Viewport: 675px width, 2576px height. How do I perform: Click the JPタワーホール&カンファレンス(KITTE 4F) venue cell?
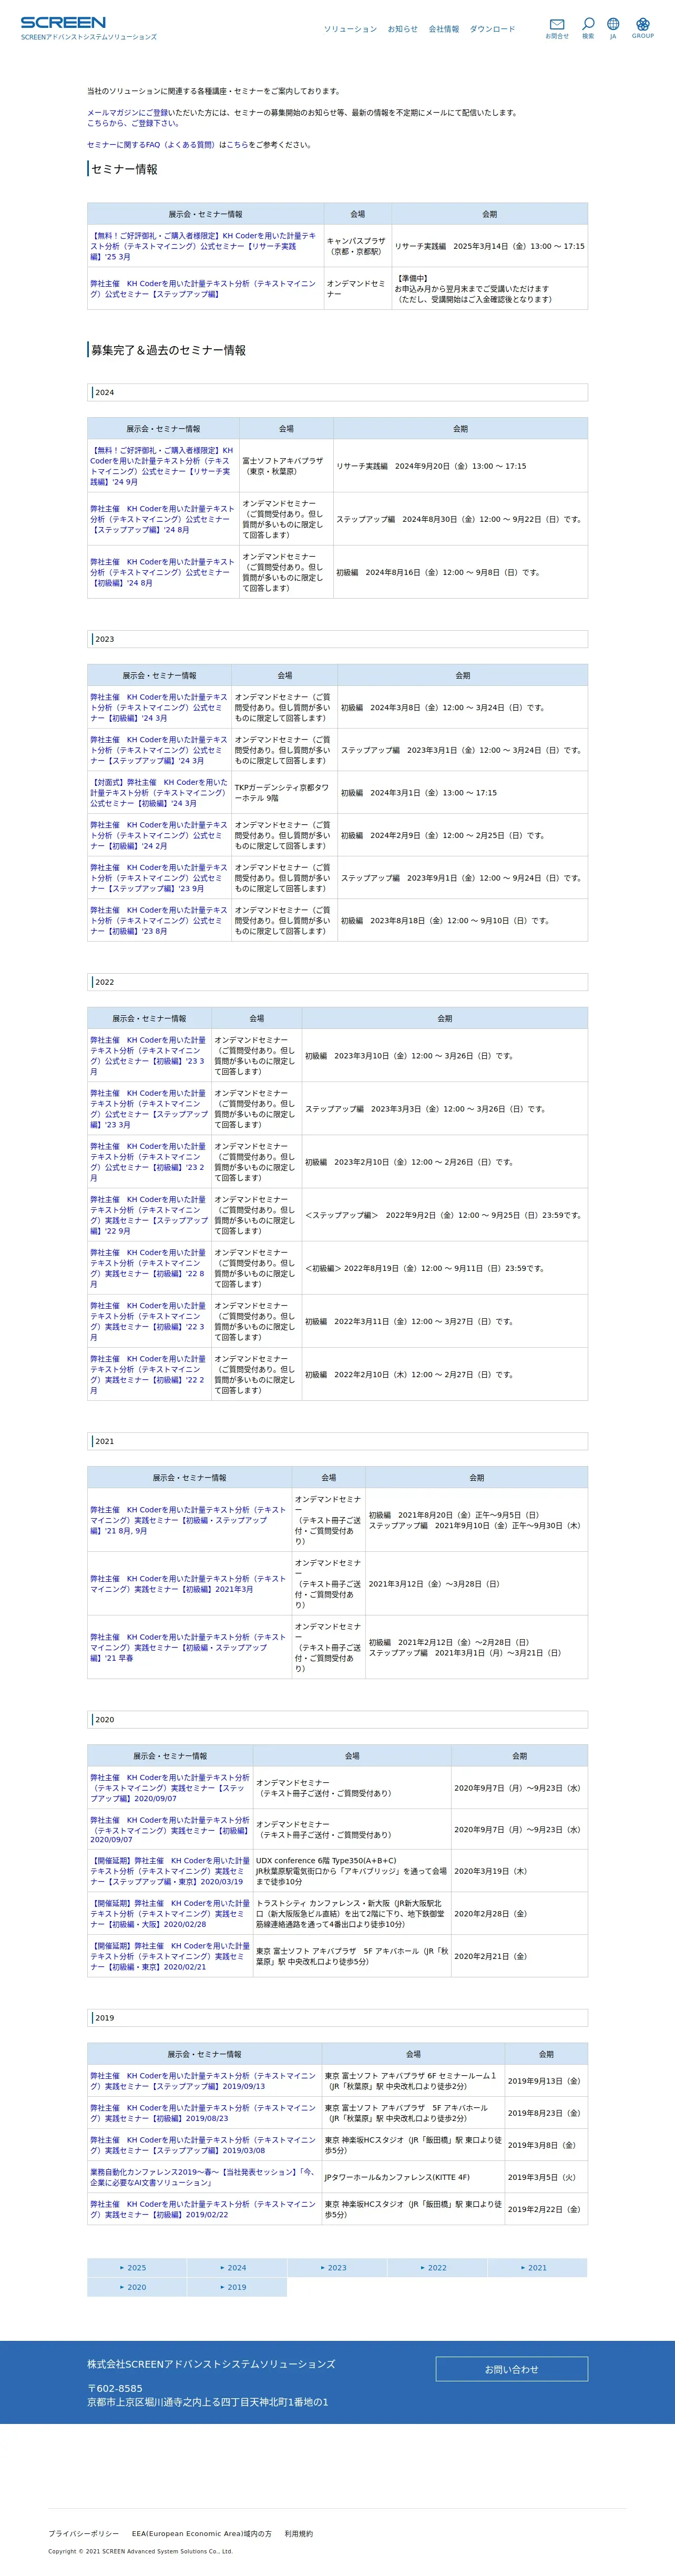tap(412, 2177)
